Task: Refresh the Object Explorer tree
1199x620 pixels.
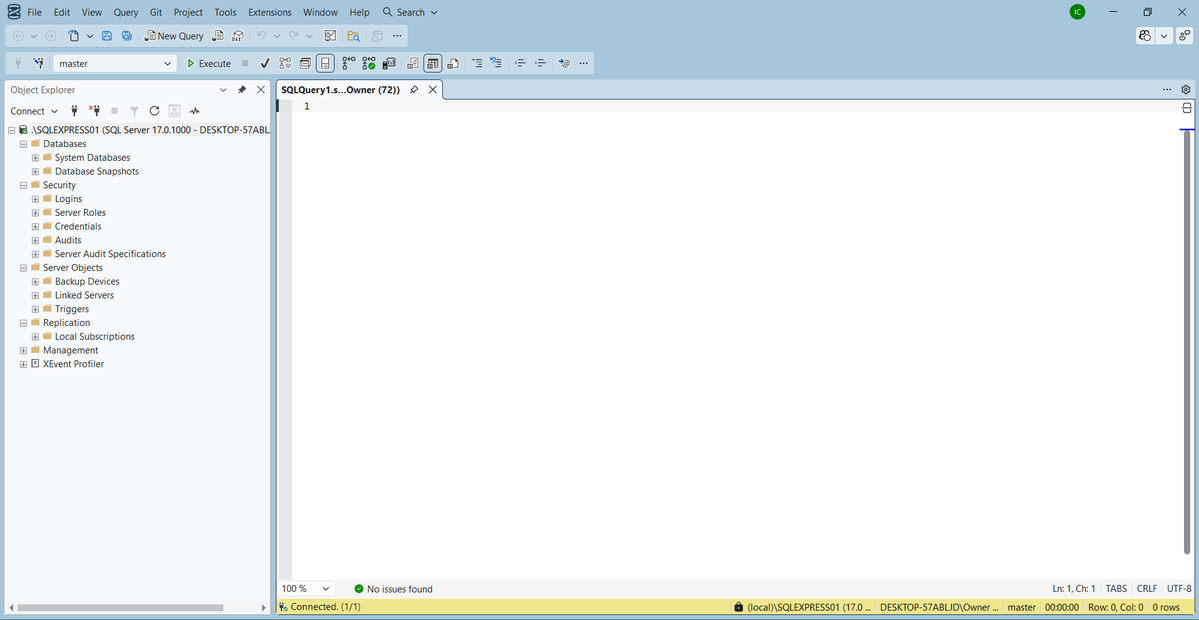Action: [154, 111]
